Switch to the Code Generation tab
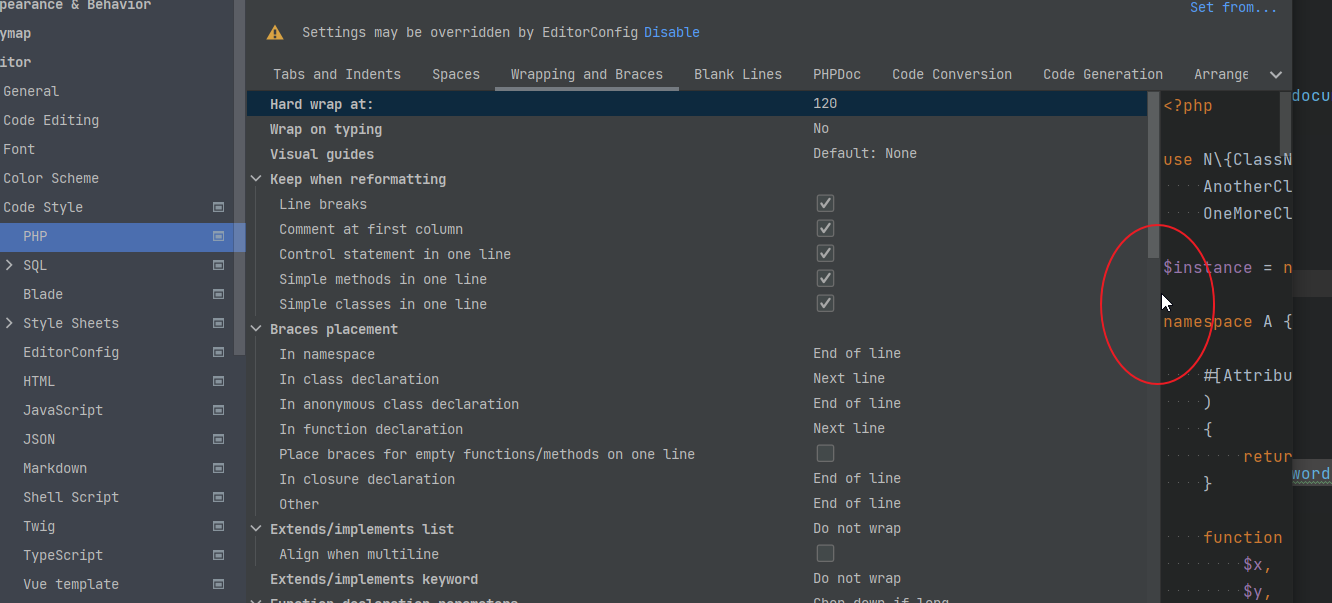 [x=1103, y=74]
